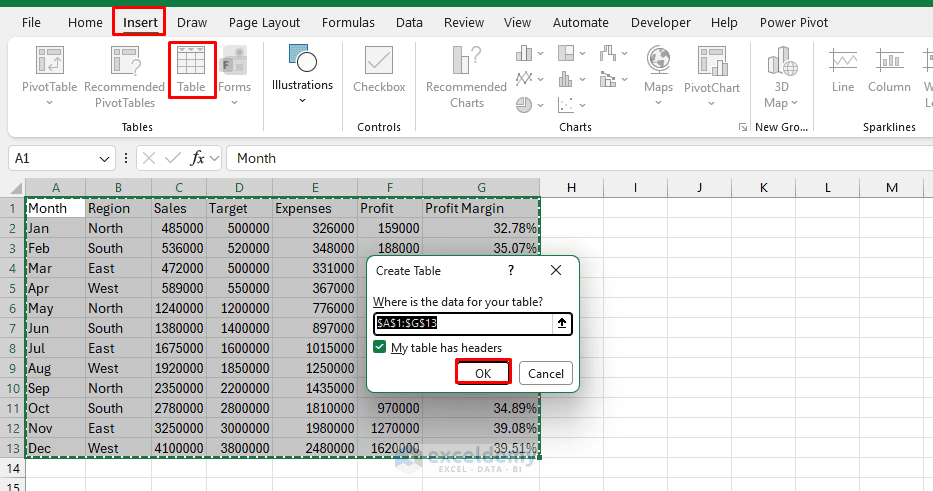Viewport: 933px width, 491px height.
Task: Open the Charts dialog launcher
Action: [743, 127]
